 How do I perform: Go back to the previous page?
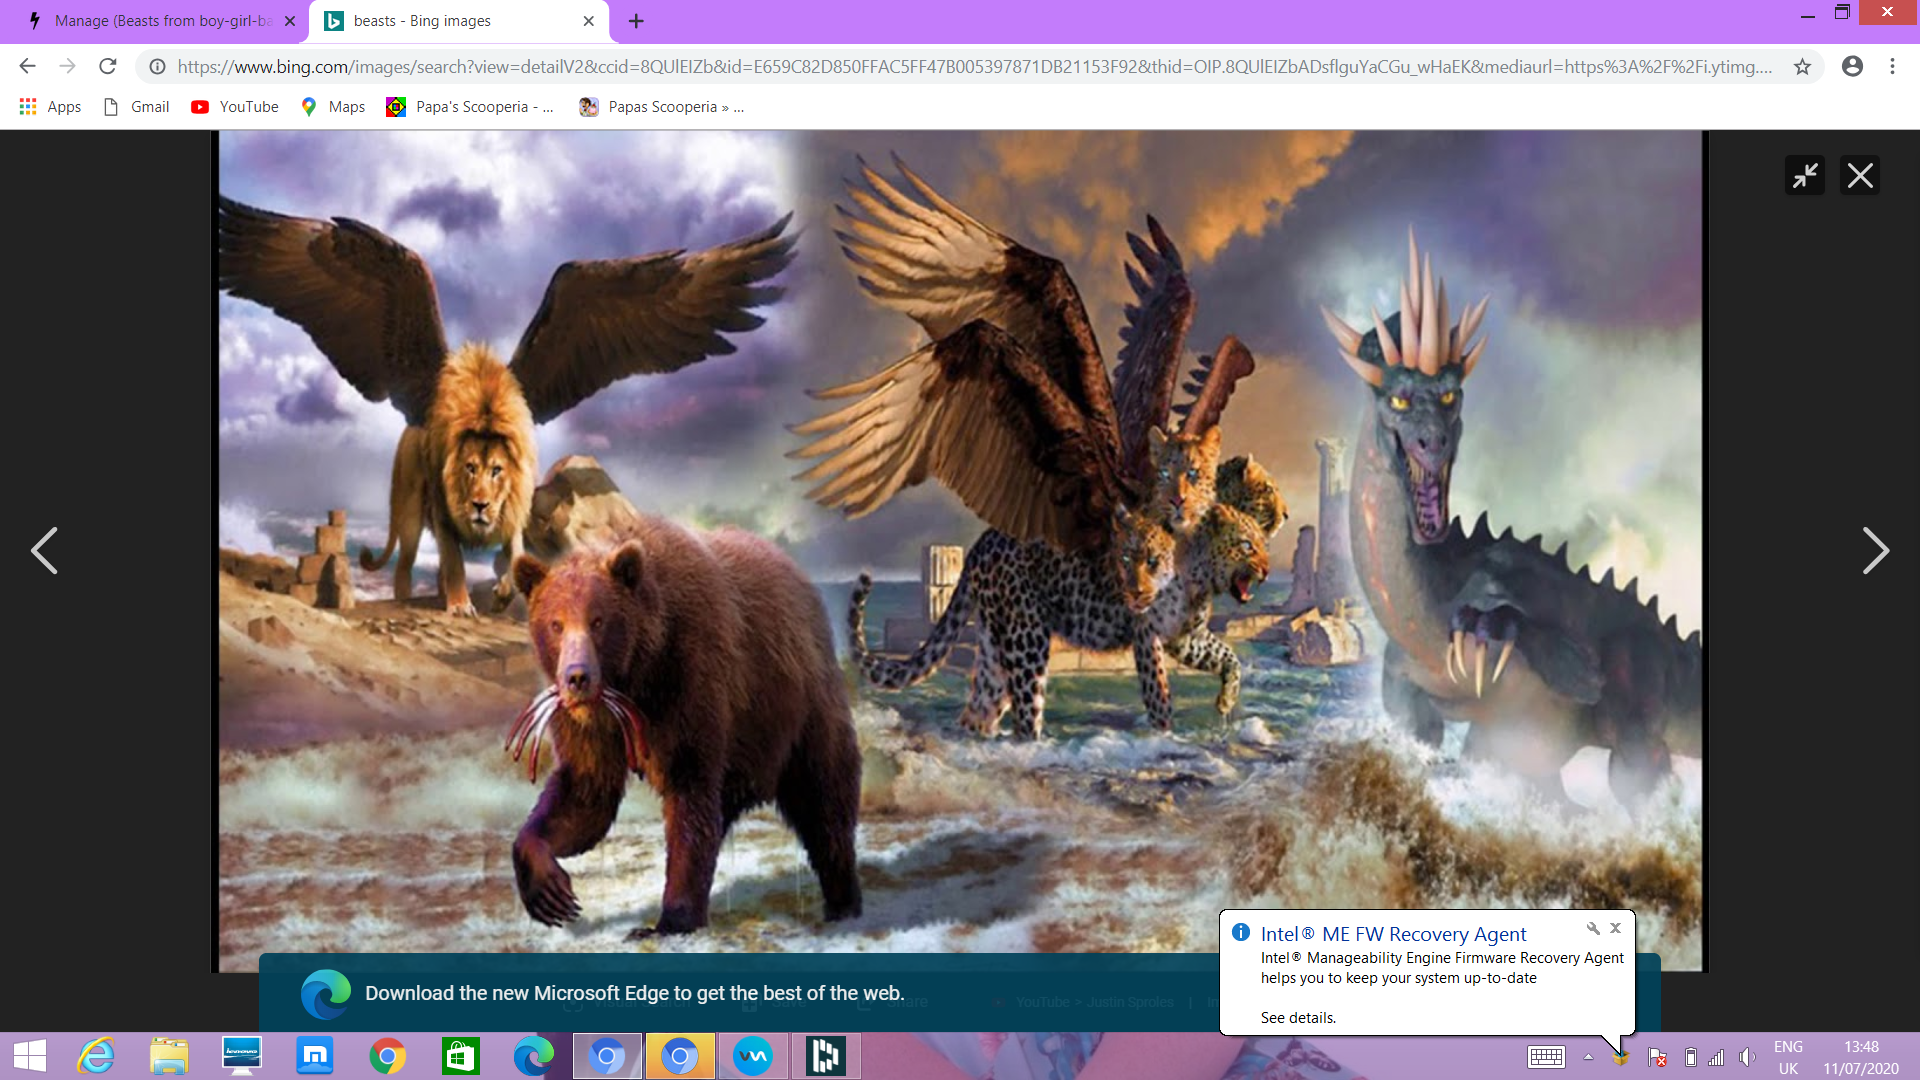[27, 66]
